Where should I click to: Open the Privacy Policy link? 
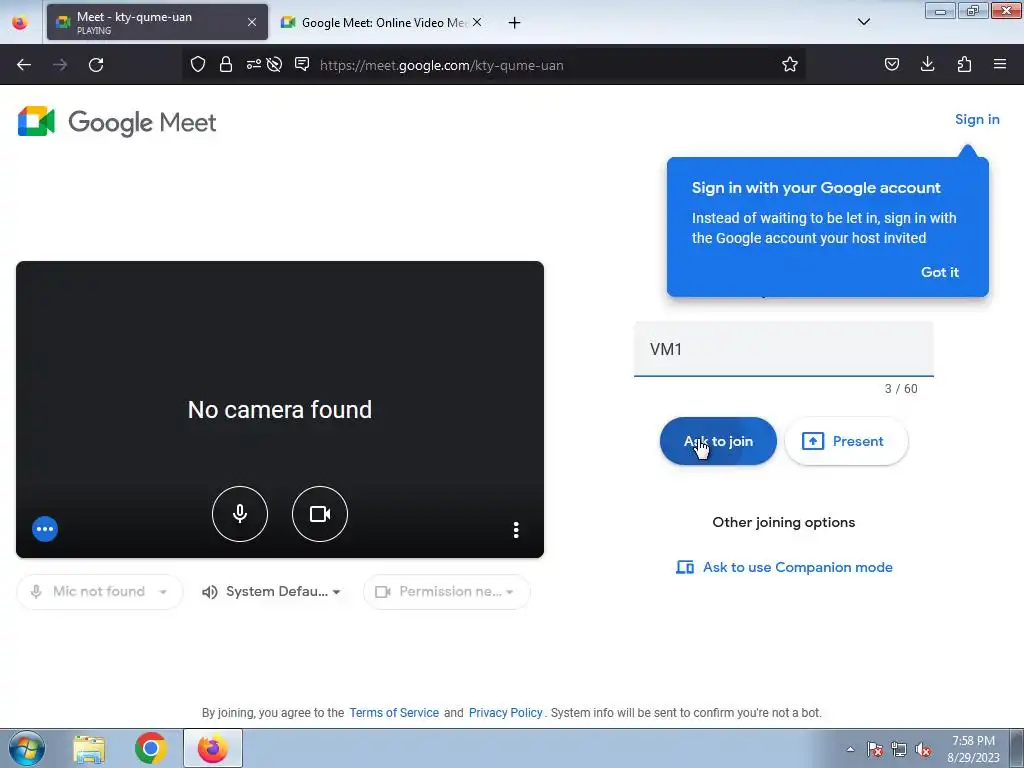(505, 712)
